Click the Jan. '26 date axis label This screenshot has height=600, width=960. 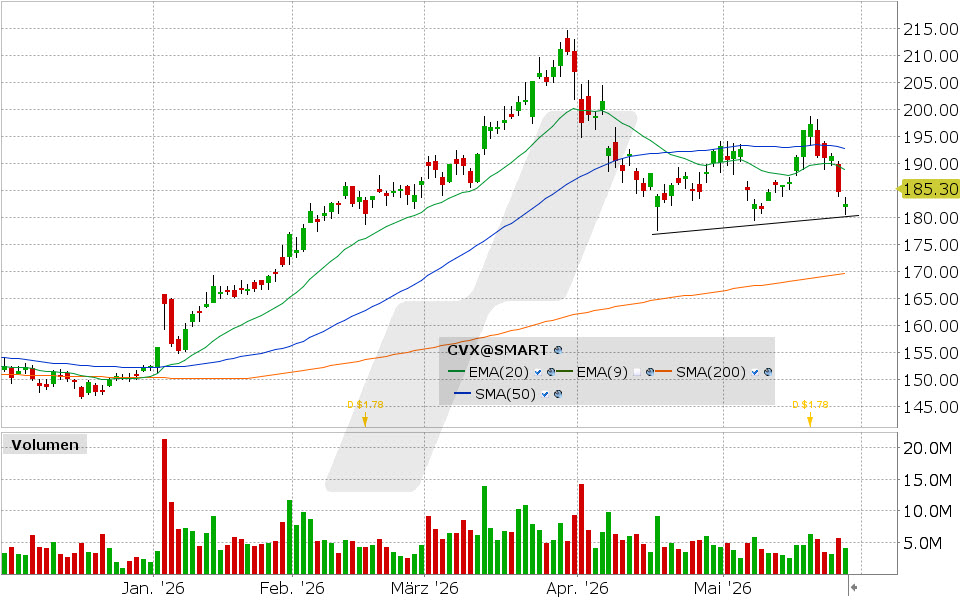click(x=152, y=589)
